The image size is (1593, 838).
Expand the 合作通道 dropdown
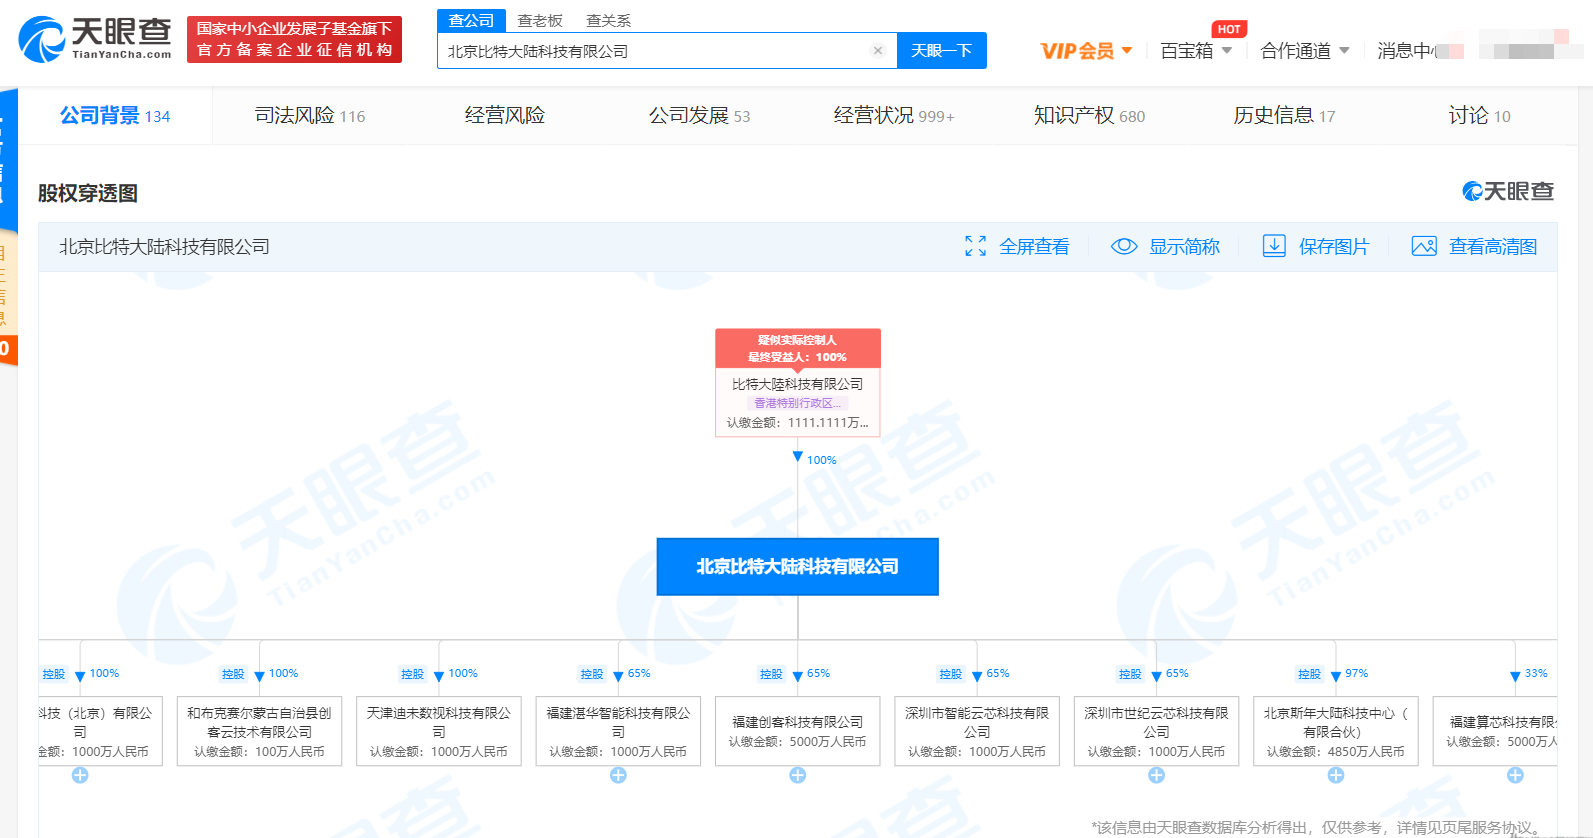pyautogui.click(x=1304, y=51)
